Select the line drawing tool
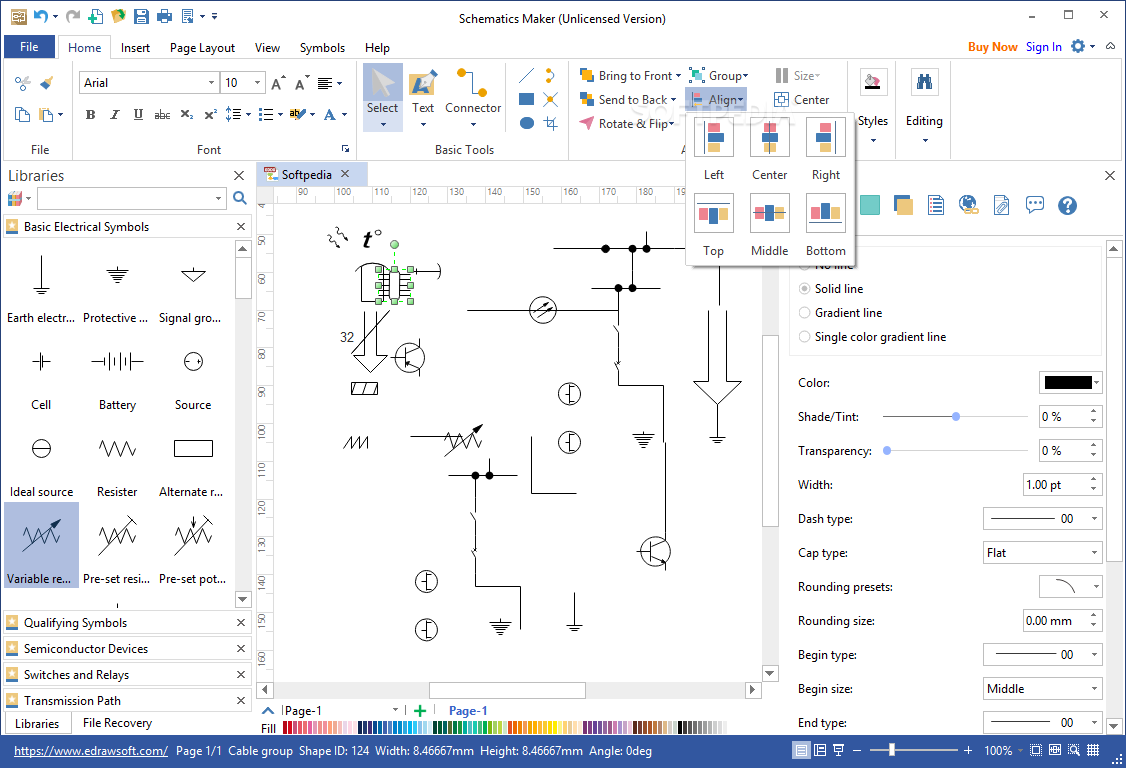Viewport: 1126px width, 768px height. tap(526, 75)
